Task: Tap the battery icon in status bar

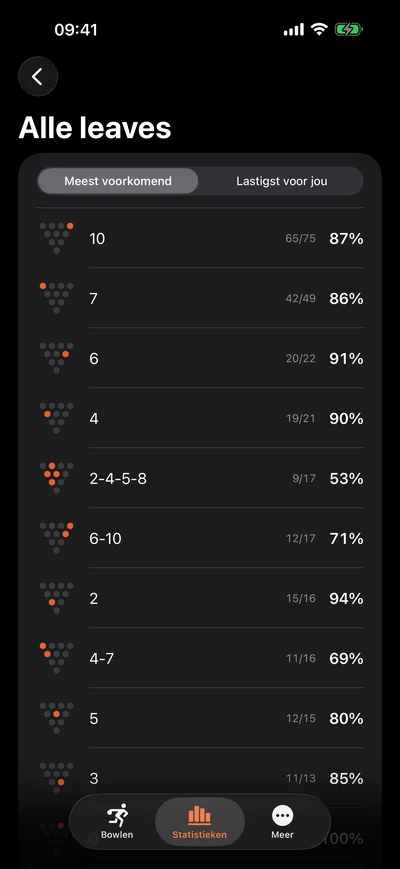Action: 348,29
